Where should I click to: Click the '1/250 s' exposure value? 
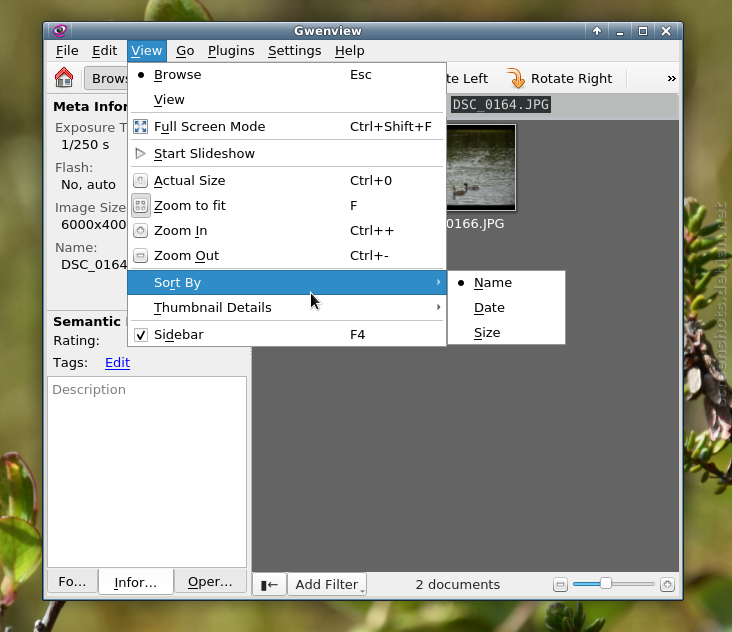pyautogui.click(x=85, y=145)
